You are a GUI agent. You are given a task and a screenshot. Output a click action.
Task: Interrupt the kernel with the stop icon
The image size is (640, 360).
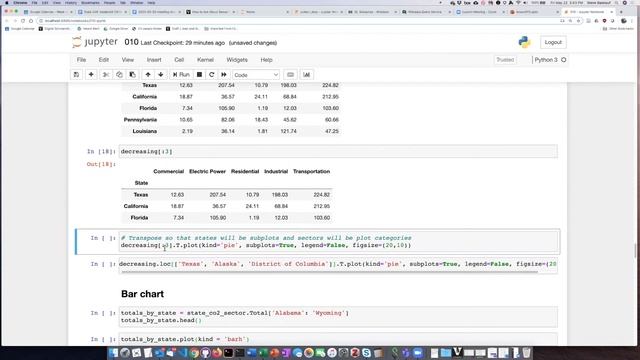199,75
